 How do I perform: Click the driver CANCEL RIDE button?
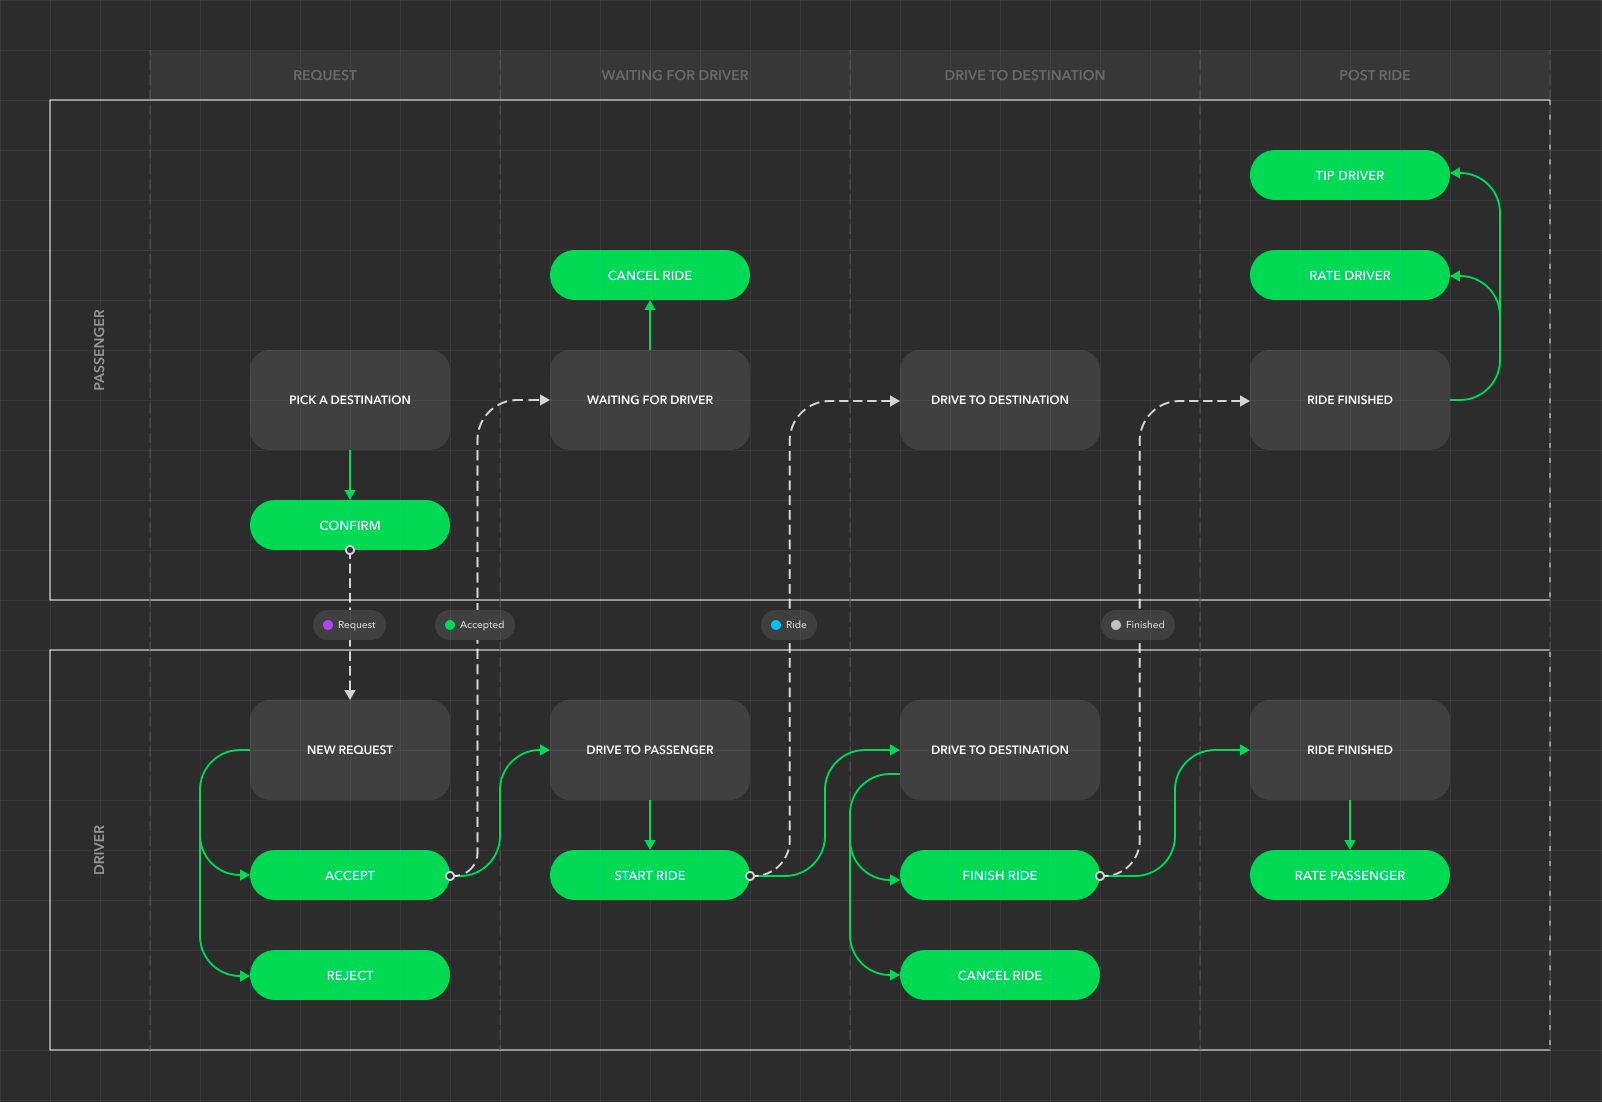point(999,975)
